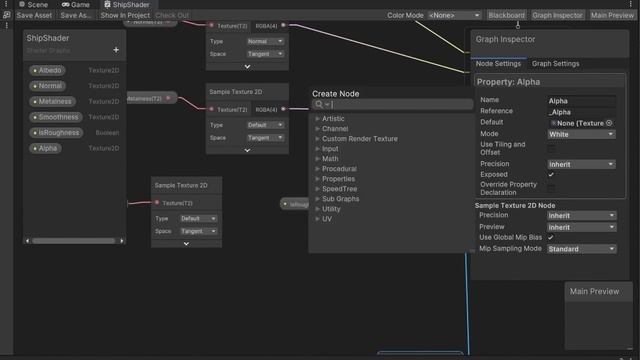Click the blackboard scrollbar left arrow
The height and width of the screenshot is (360, 640).
[27, 241]
